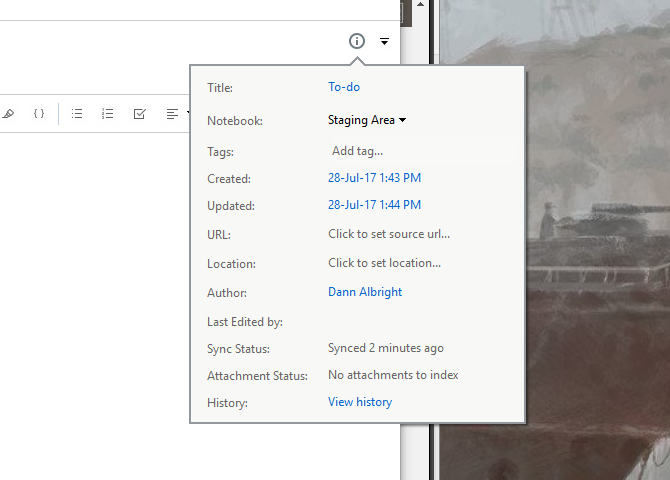670x480 pixels.
Task: Apply numbered list formatting
Action: click(108, 114)
